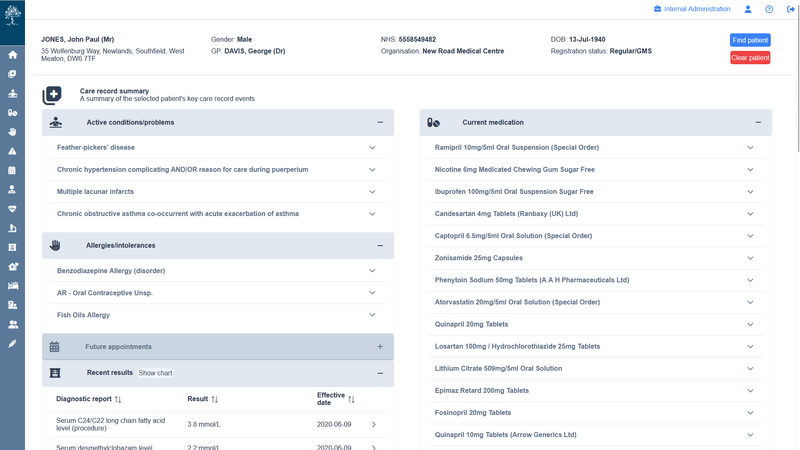Image resolution: width=800 pixels, height=450 pixels.
Task: Expand AR - Oral Contraceptive Unsp. row
Action: 372,293
